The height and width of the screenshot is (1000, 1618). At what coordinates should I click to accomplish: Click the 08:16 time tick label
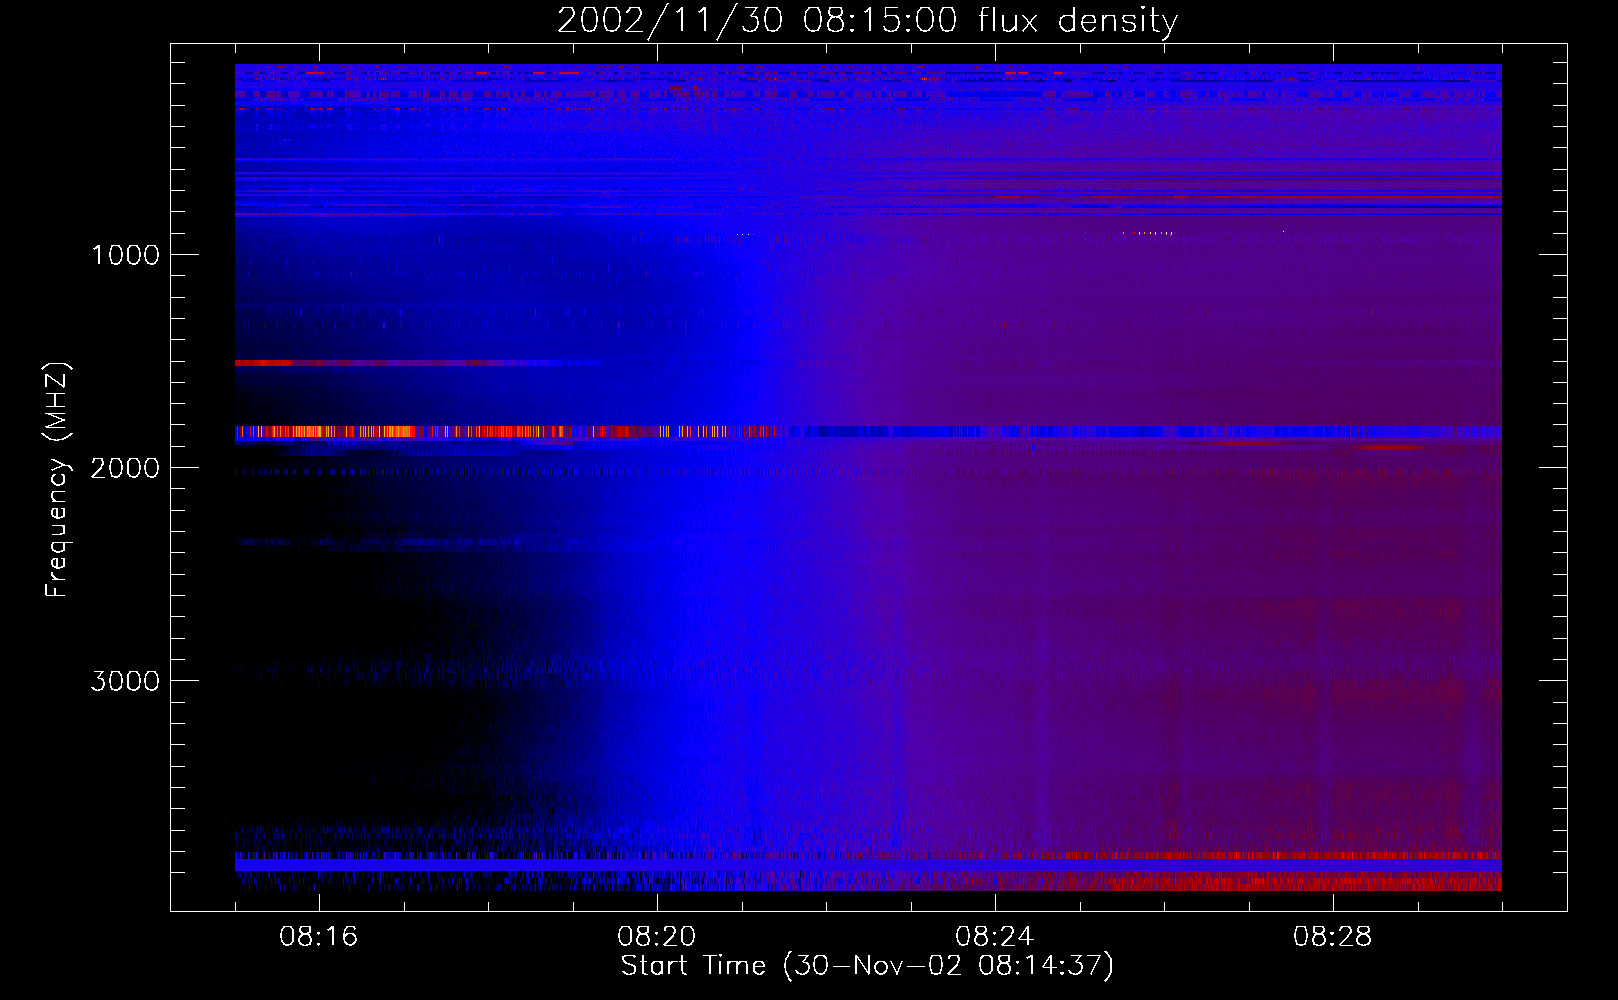[319, 937]
